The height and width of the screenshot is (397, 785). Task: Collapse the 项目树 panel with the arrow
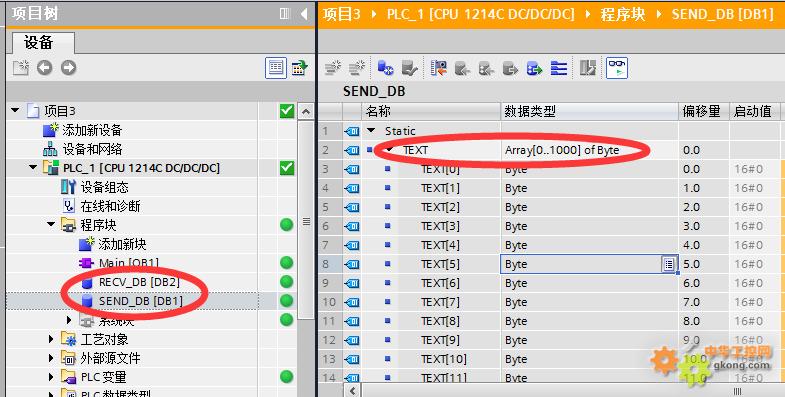[x=303, y=14]
